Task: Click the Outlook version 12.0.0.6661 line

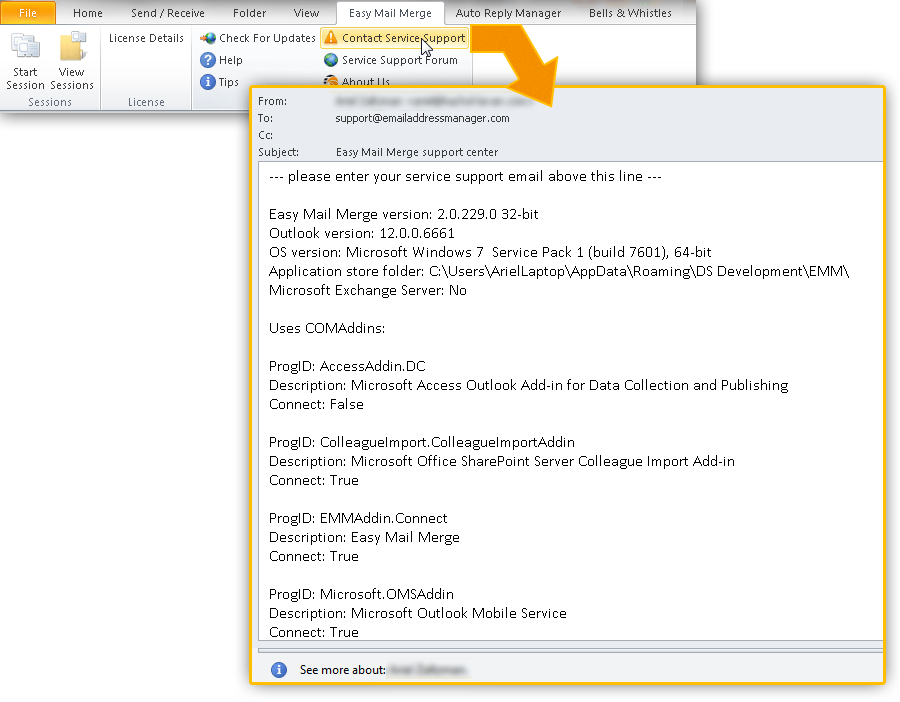Action: coord(362,233)
